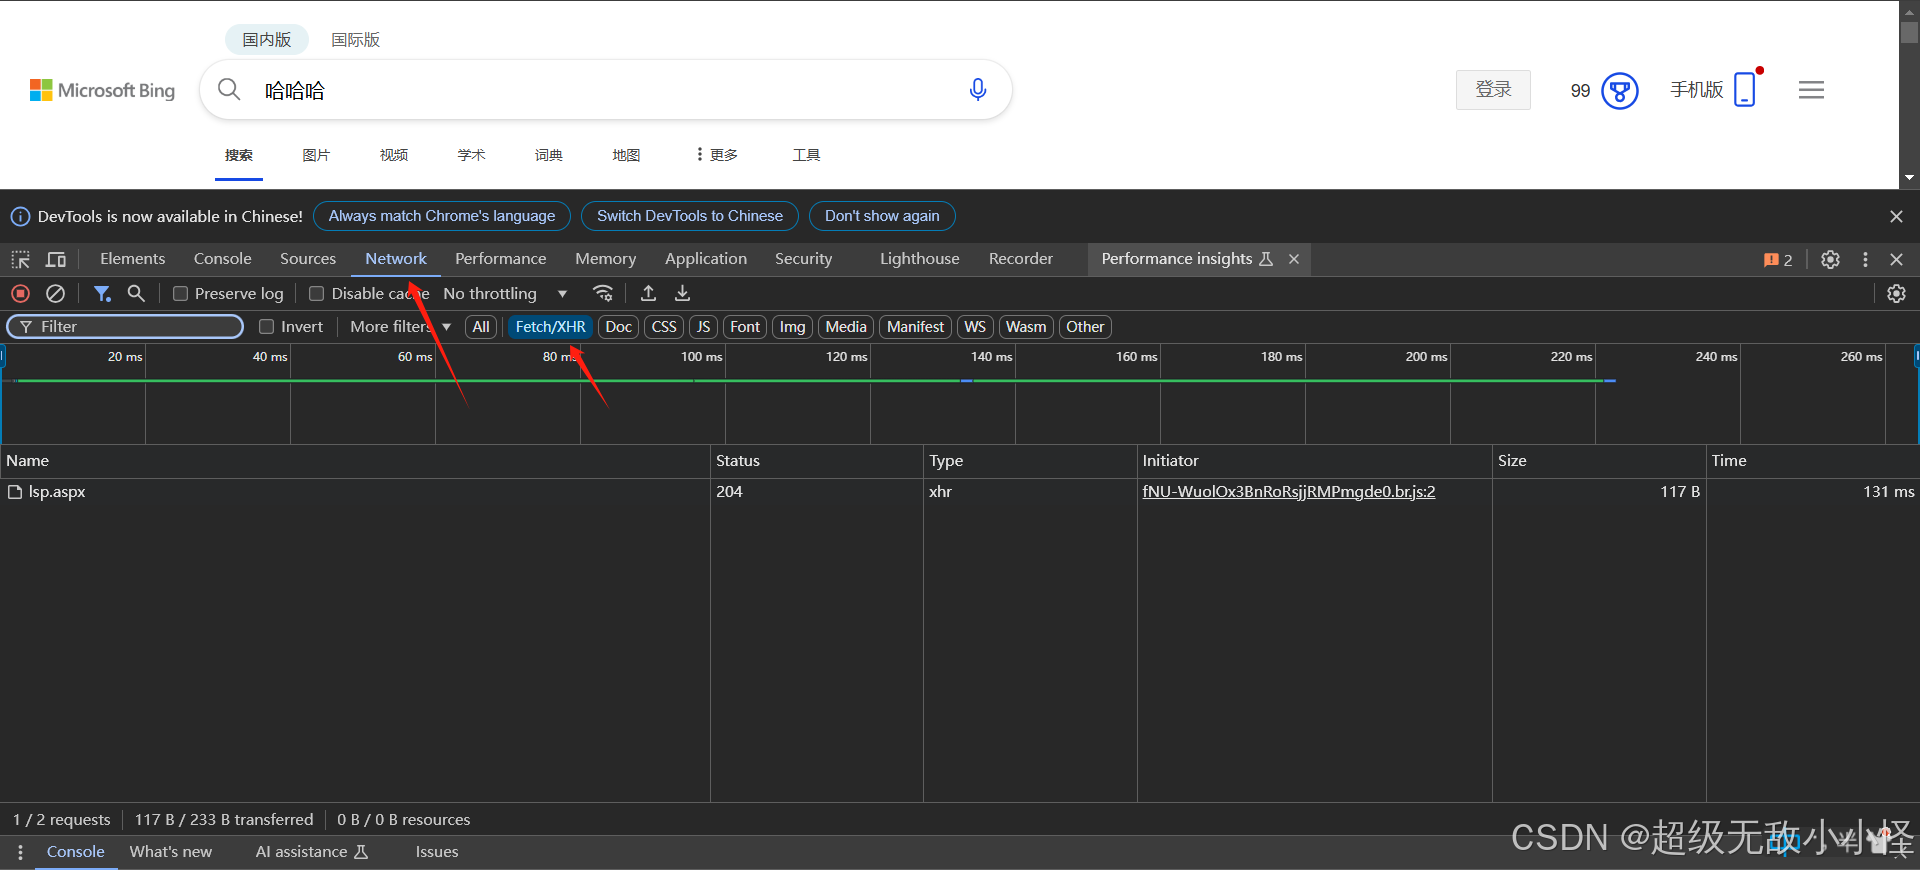This screenshot has width=1920, height=870.
Task: Open the Memory tab
Action: [605, 259]
